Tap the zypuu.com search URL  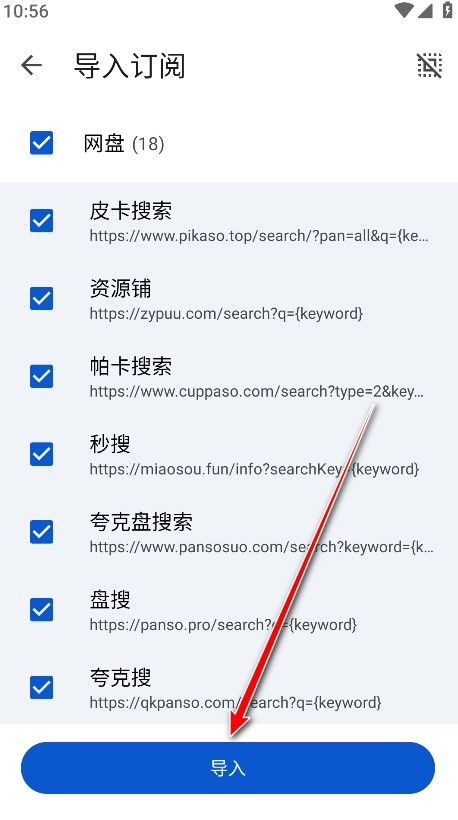click(x=226, y=314)
